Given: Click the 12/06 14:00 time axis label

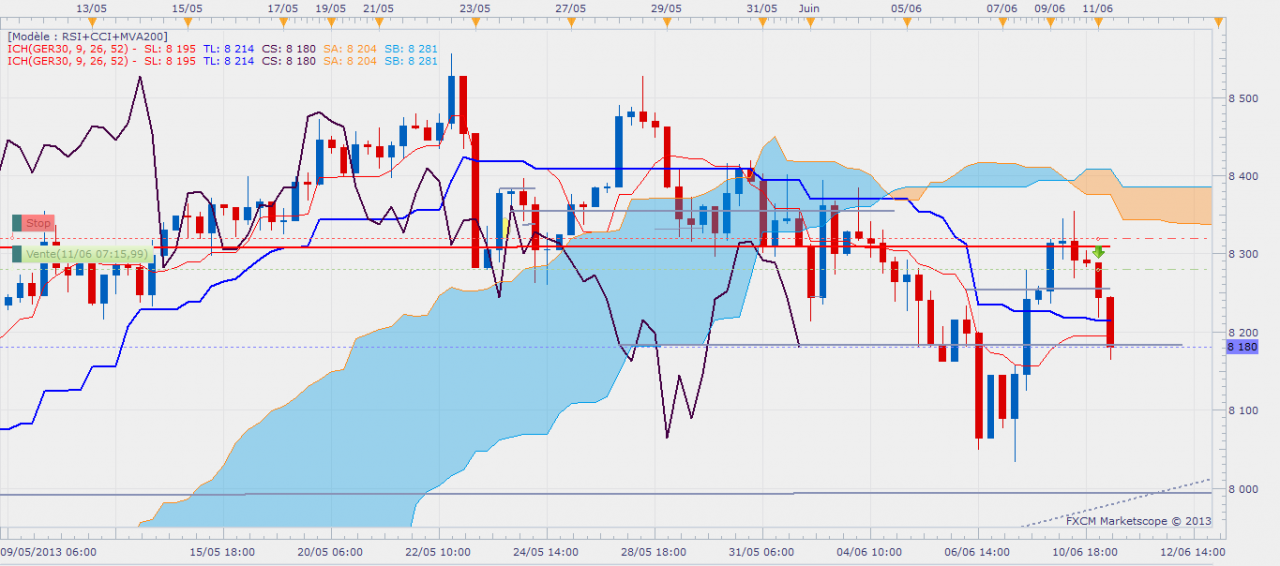Looking at the screenshot, I should [x=1194, y=551].
